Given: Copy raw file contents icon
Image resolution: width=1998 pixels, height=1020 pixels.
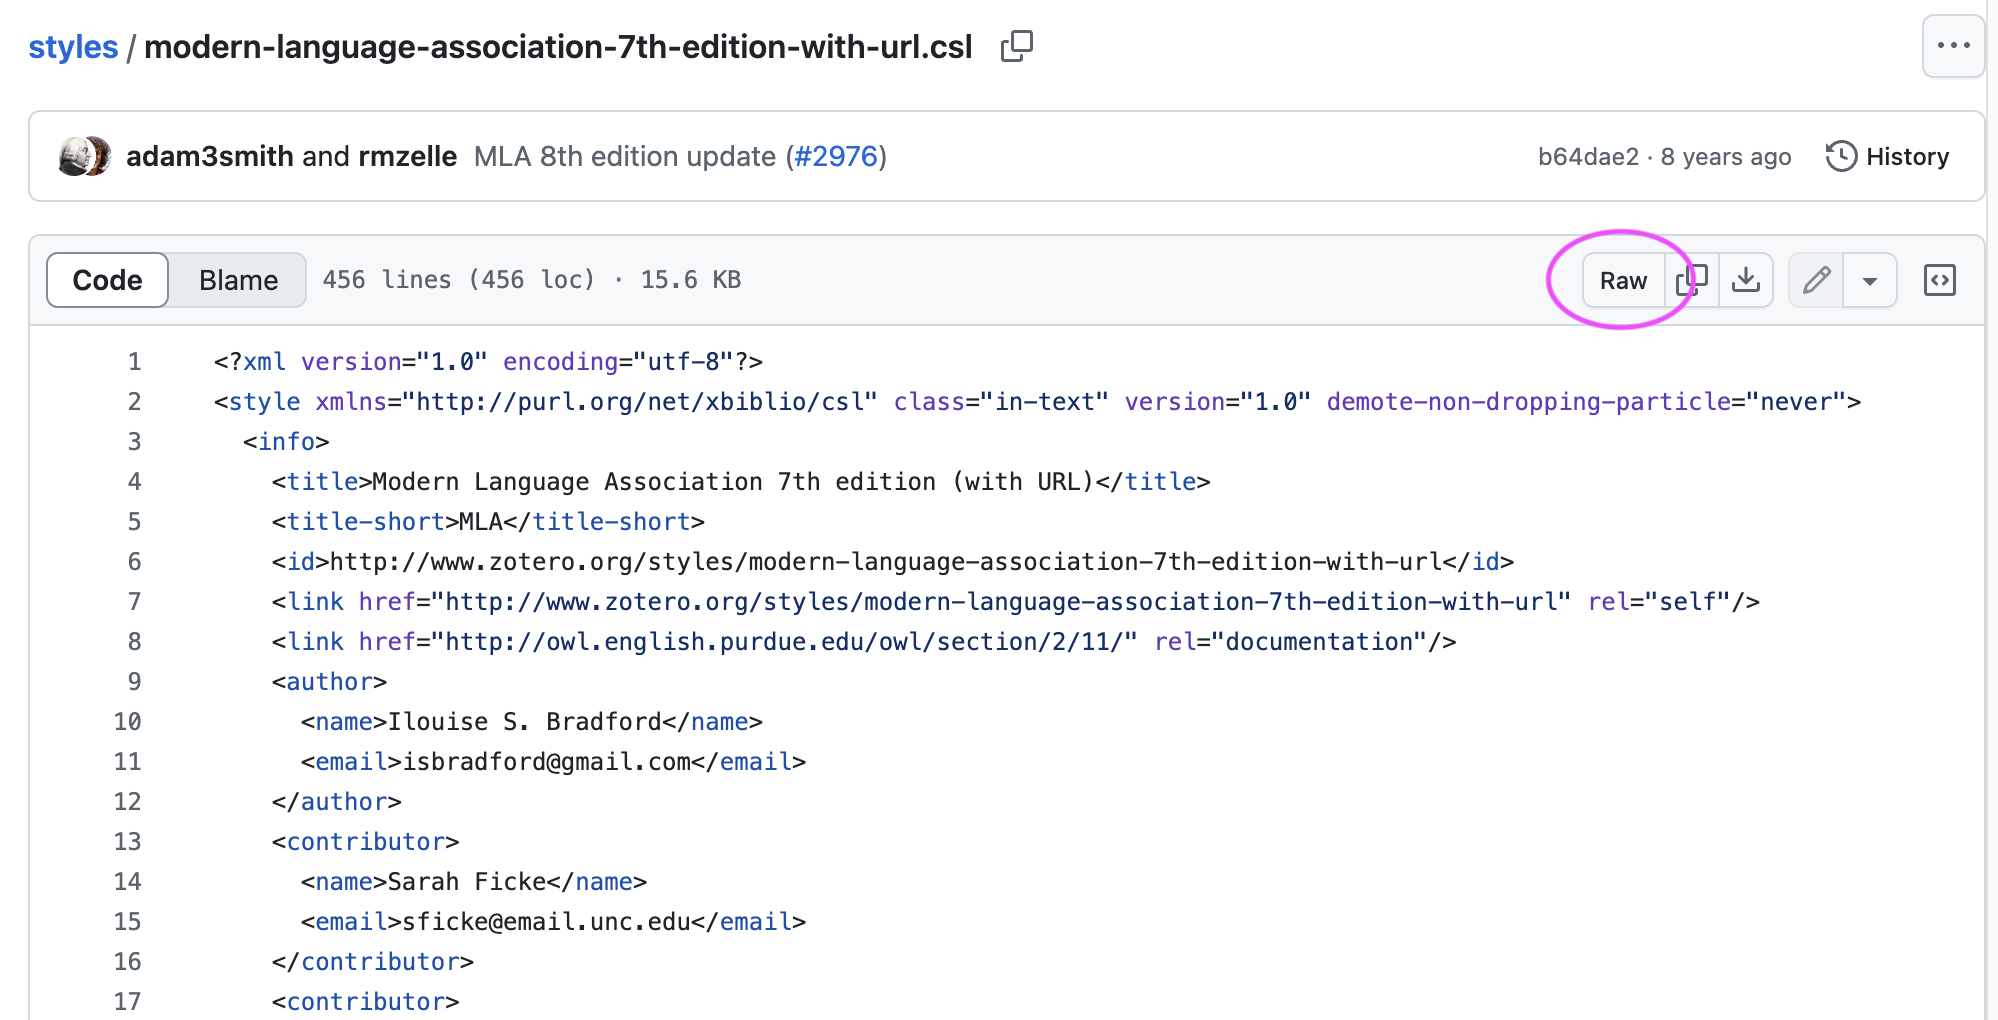Looking at the screenshot, I should tap(1692, 281).
